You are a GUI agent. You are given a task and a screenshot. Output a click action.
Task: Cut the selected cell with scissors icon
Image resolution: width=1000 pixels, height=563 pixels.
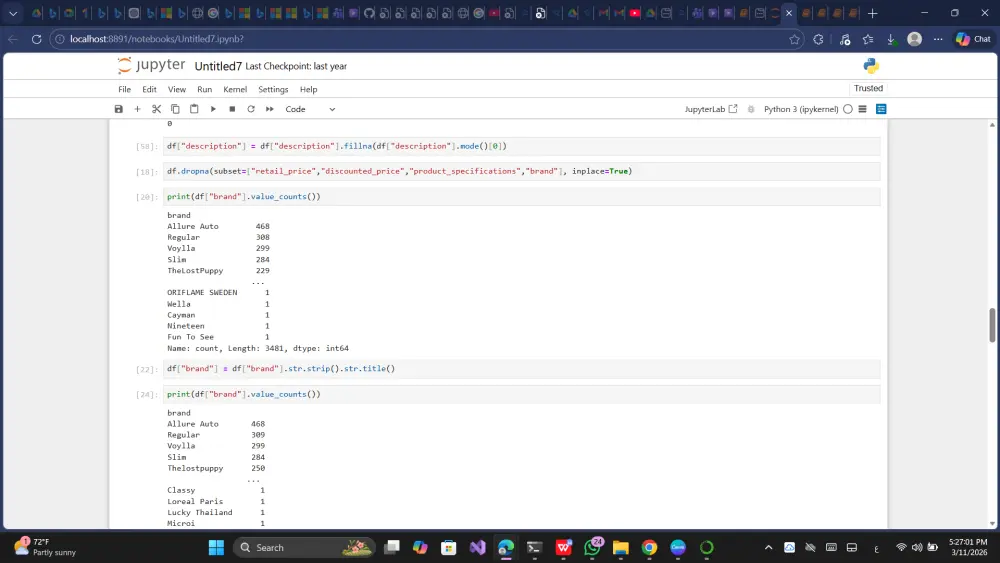pyautogui.click(x=156, y=109)
